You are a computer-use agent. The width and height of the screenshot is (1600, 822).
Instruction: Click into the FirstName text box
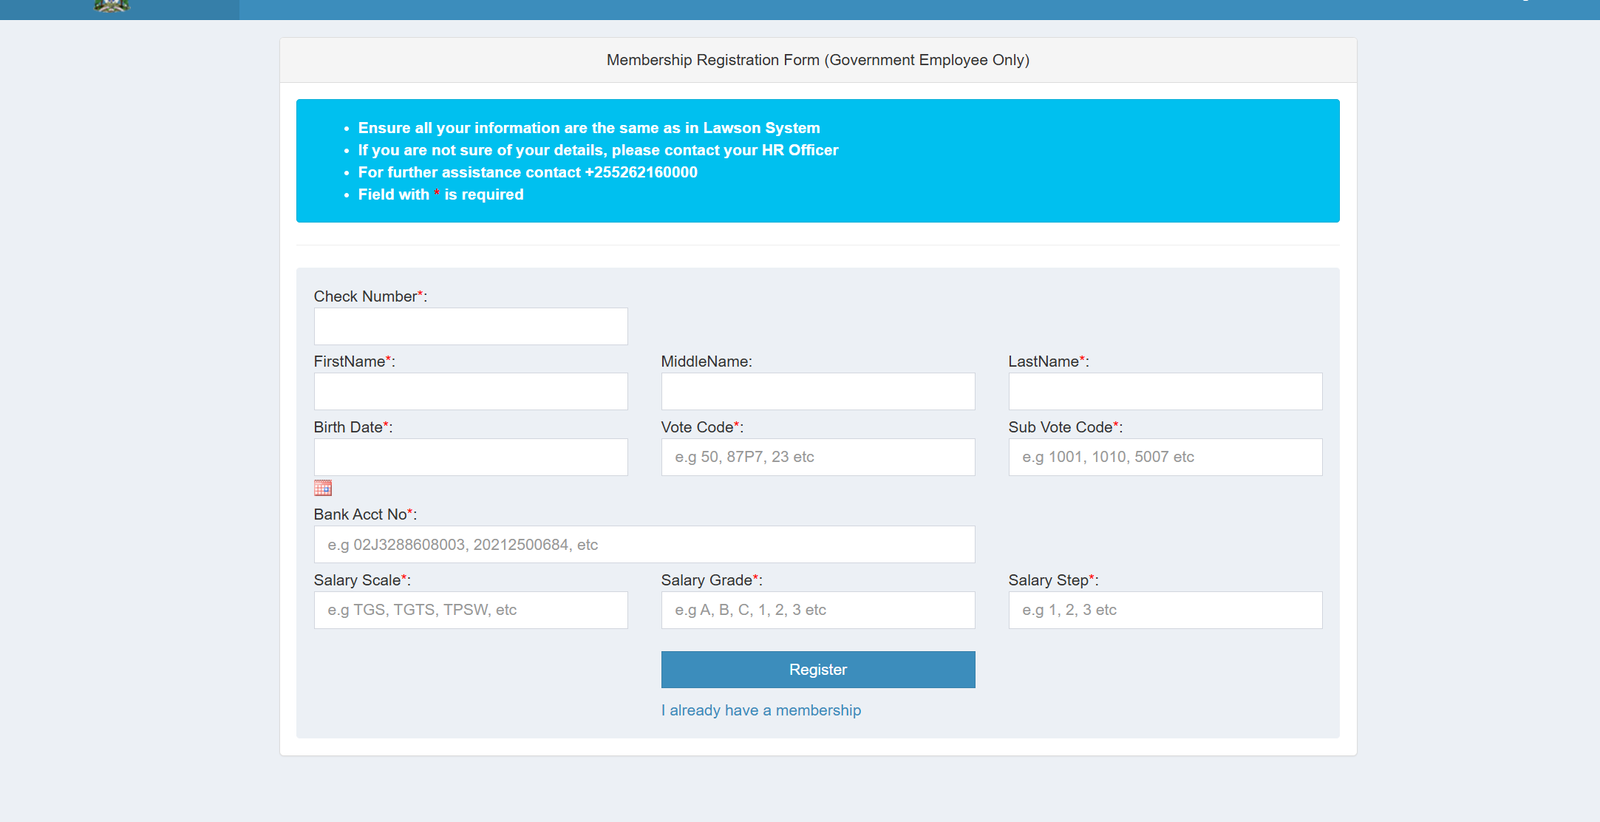point(470,391)
